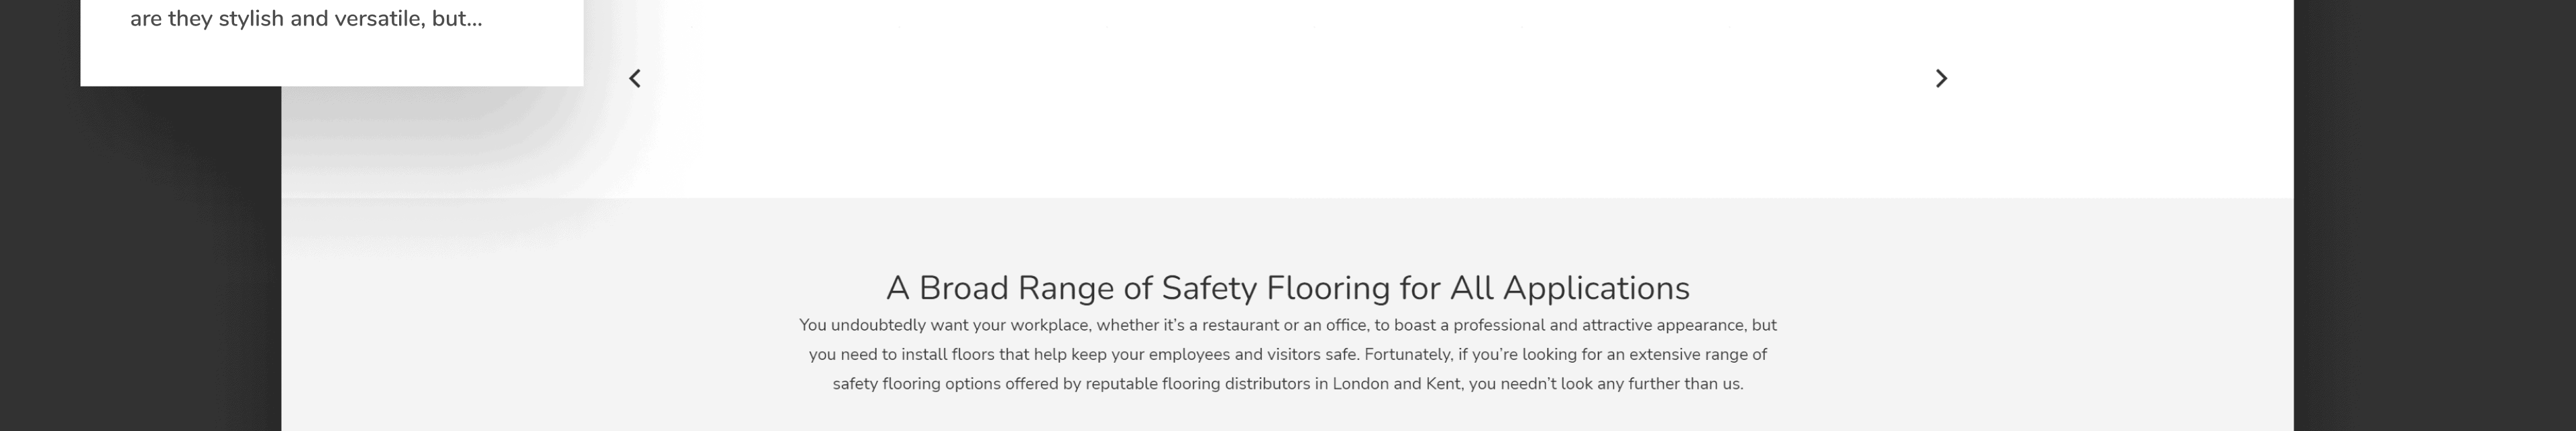Open the 'are they stylish and versatile' excerpt
Screen dimensions: 2576x431
[305, 19]
